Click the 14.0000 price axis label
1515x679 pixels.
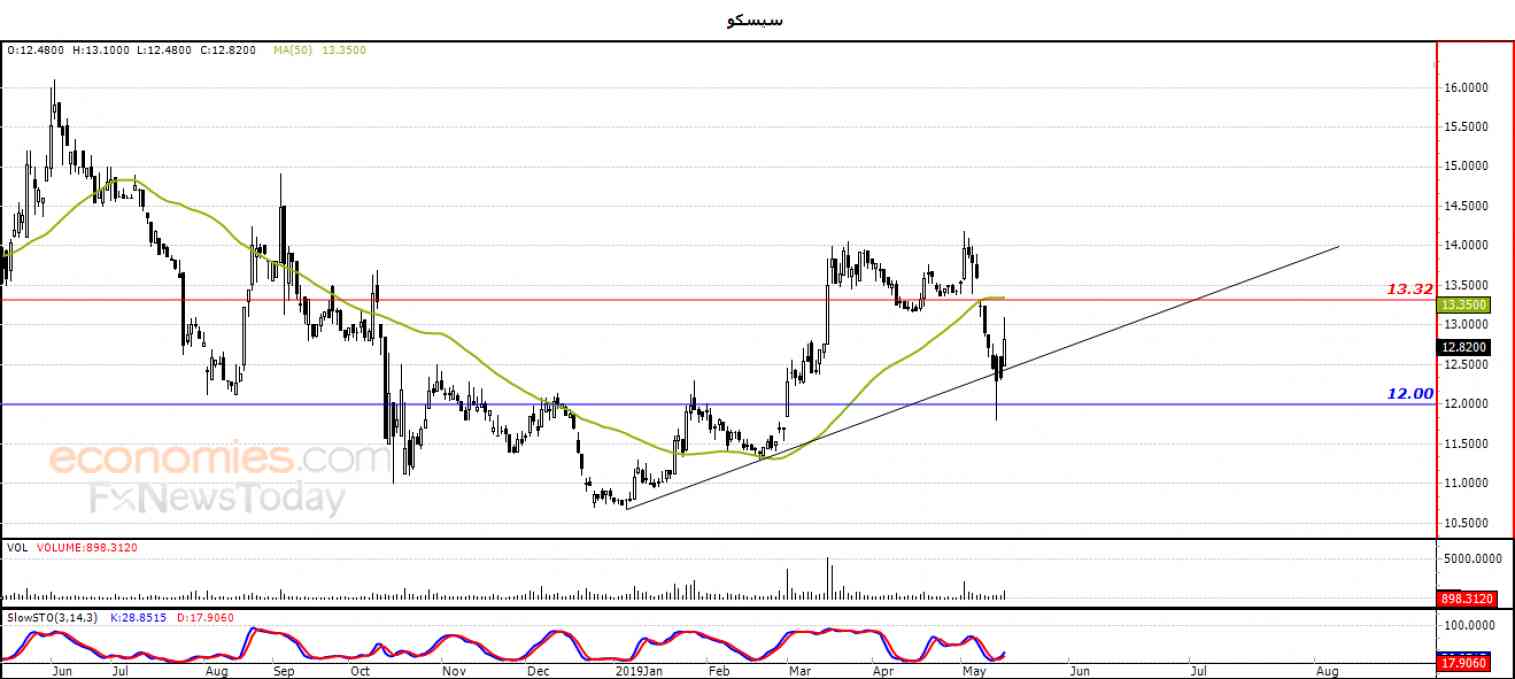point(1468,245)
